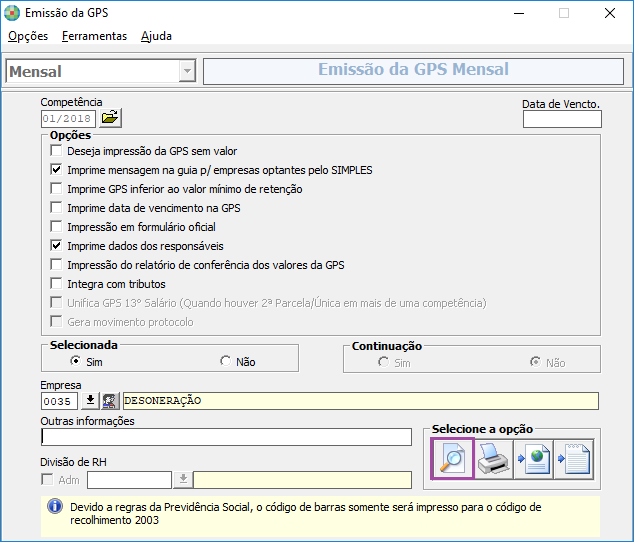Click the blue info icon in the notice
This screenshot has width=634, height=542.
tap(55, 506)
